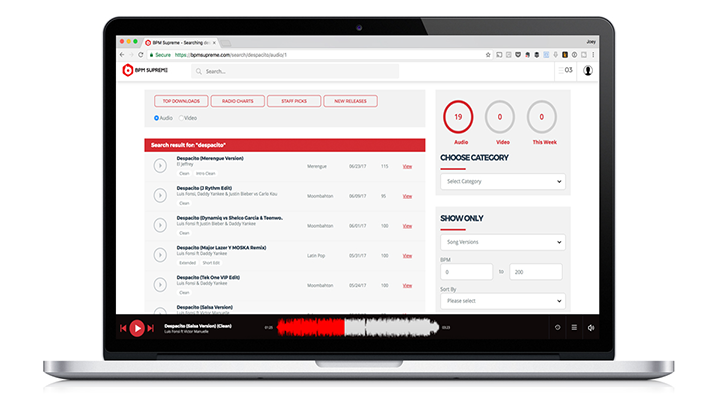This screenshot has height=400, width=710.
Task: Toggle repeat in the player bar
Action: (x=557, y=327)
